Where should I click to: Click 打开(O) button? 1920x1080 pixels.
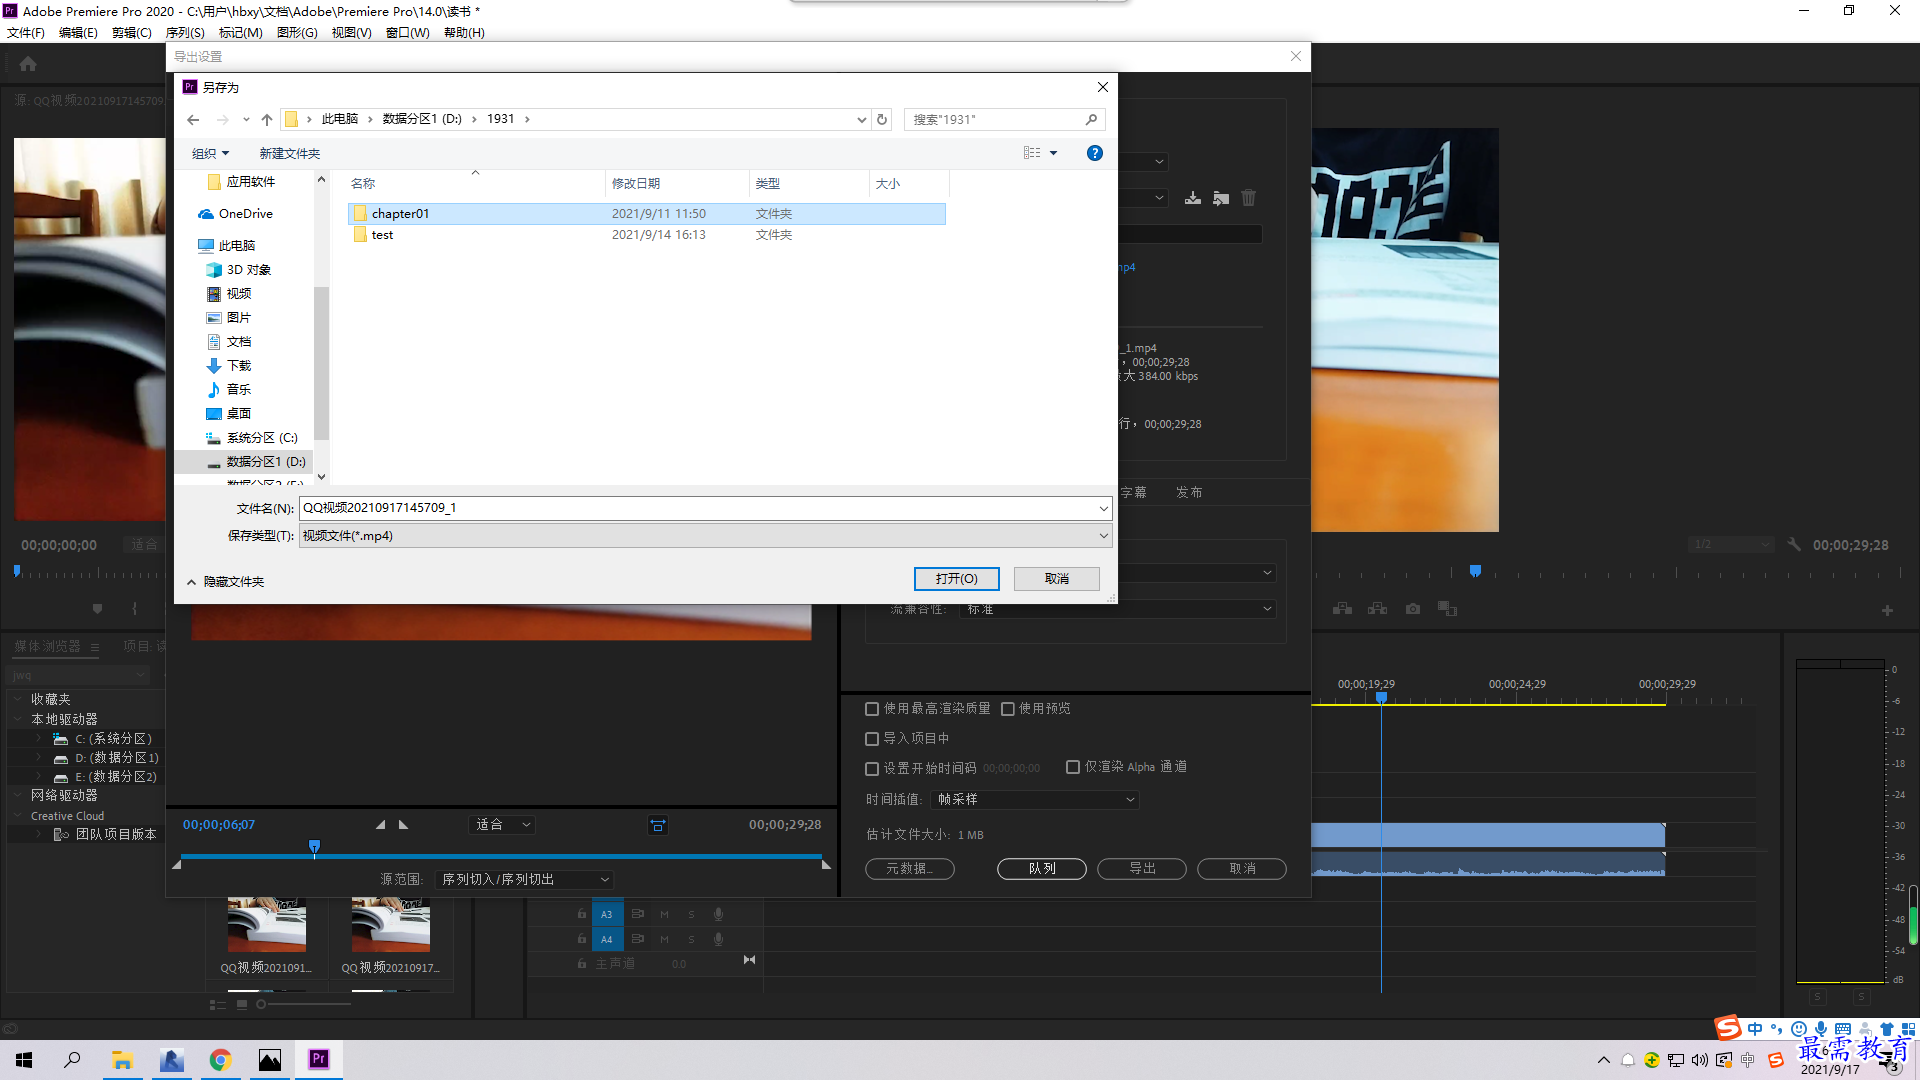[x=956, y=579]
